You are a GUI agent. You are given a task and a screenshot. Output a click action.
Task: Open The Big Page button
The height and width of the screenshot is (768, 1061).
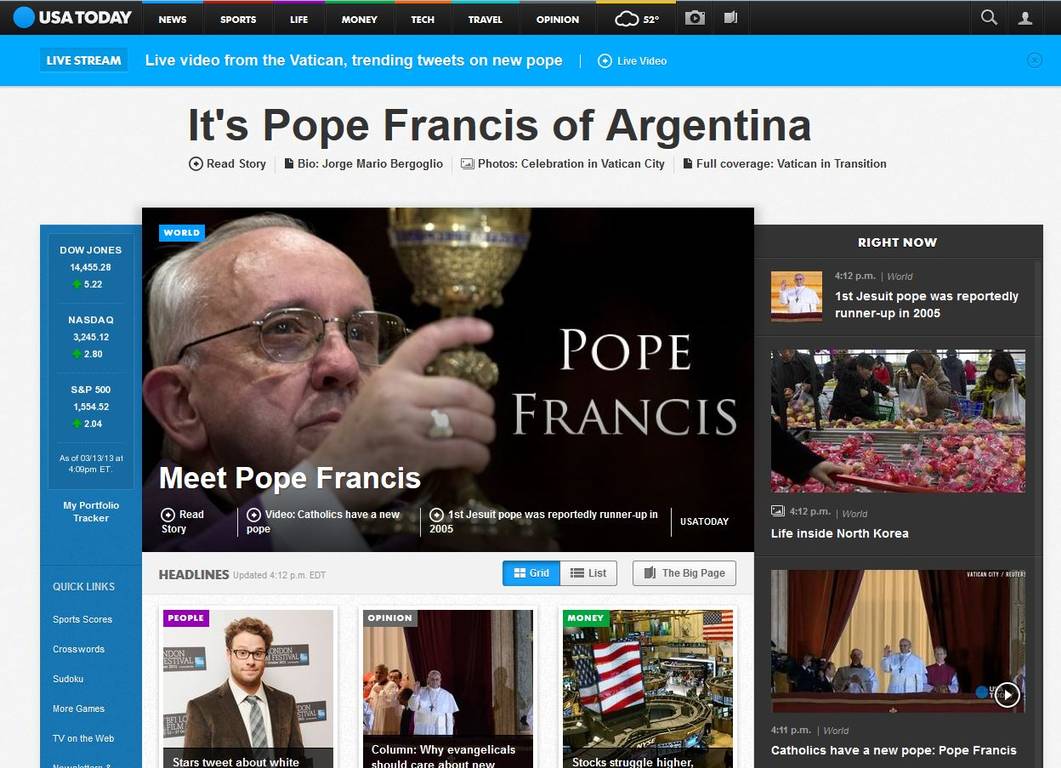[684, 573]
